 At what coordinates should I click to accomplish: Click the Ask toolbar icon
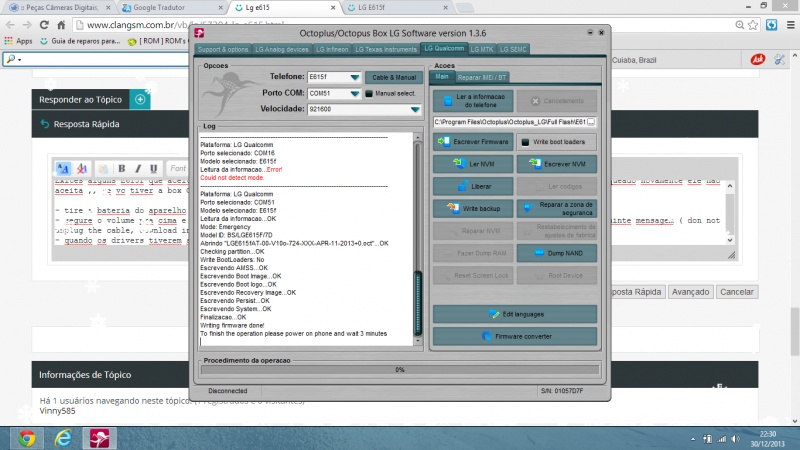coord(758,60)
